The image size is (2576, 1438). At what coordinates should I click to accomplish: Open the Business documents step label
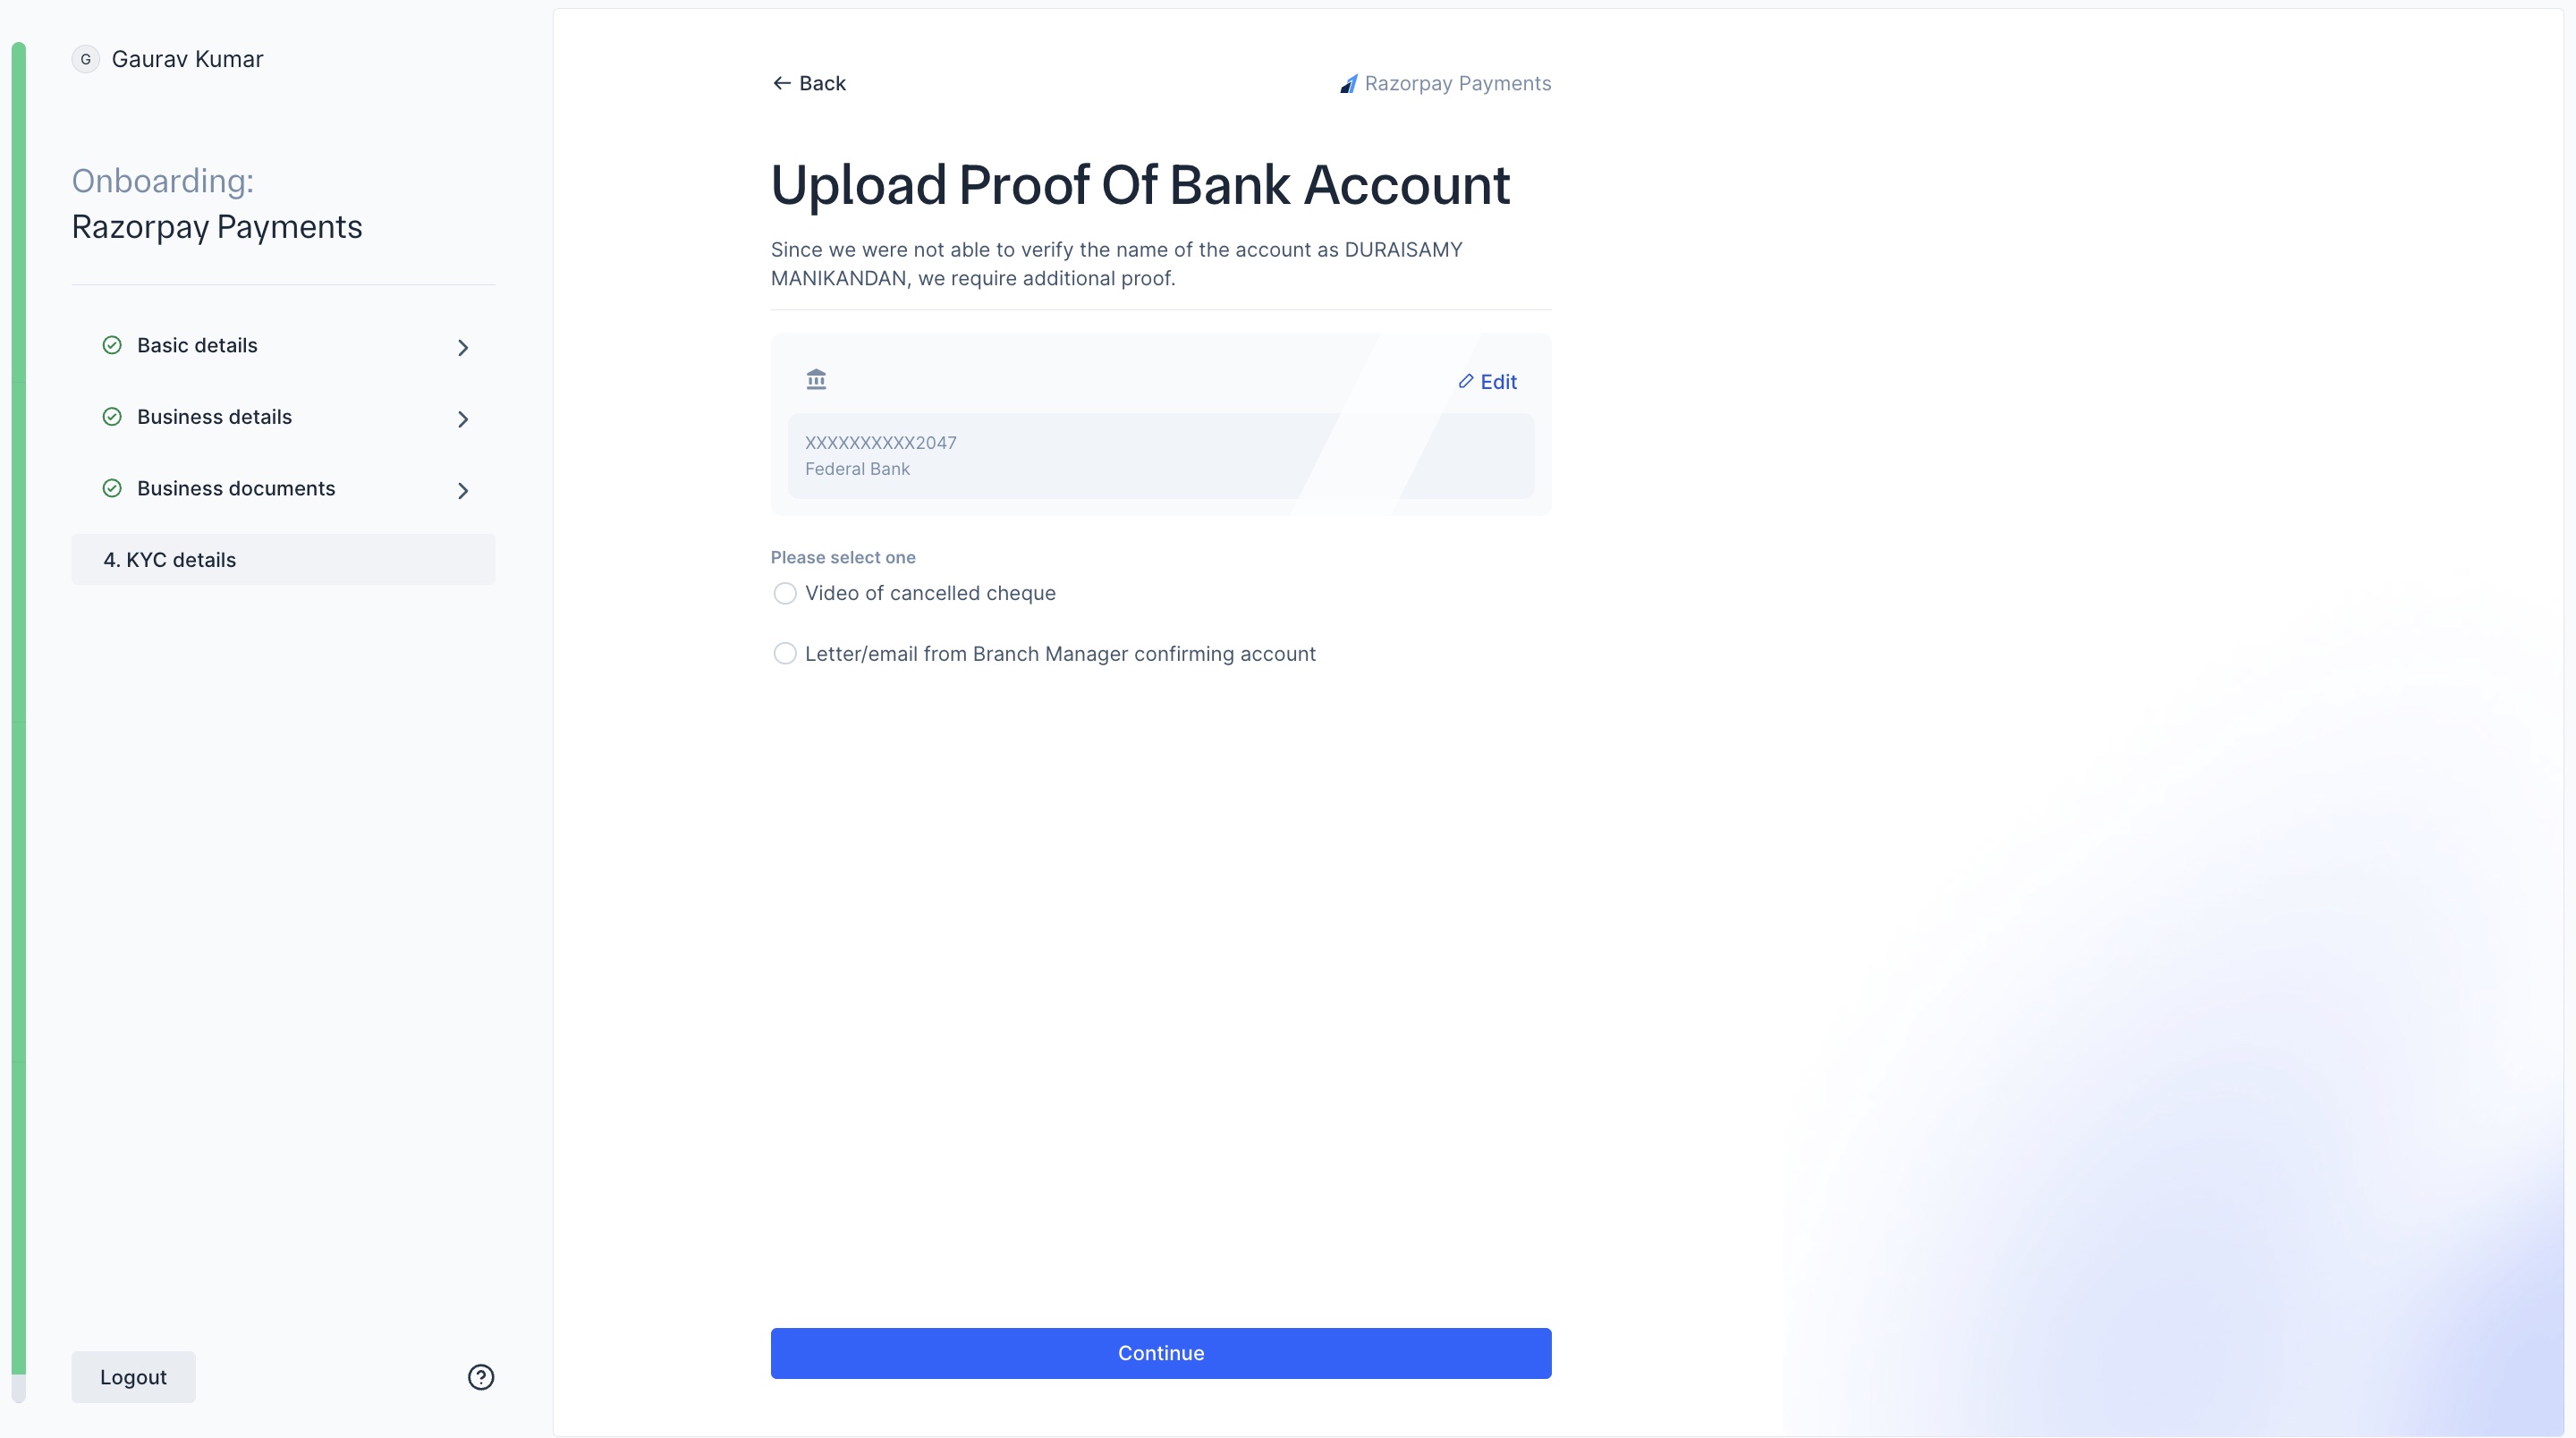(236, 488)
